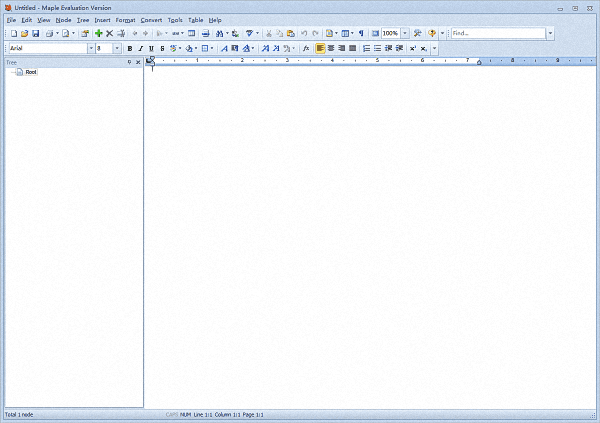
Task: Toggle Italic formatting
Action: (x=140, y=48)
